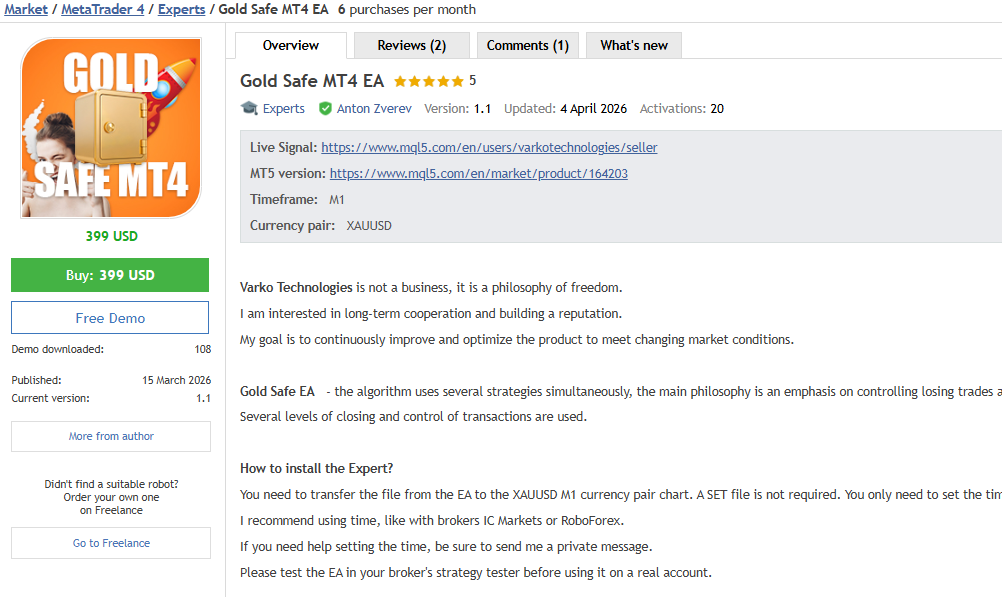
Task: Click the Currency pair XAUUSD value
Action: 369,226
